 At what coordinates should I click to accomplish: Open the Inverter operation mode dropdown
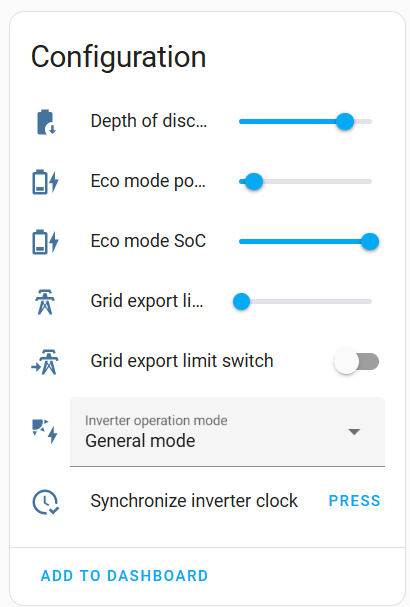coord(227,432)
